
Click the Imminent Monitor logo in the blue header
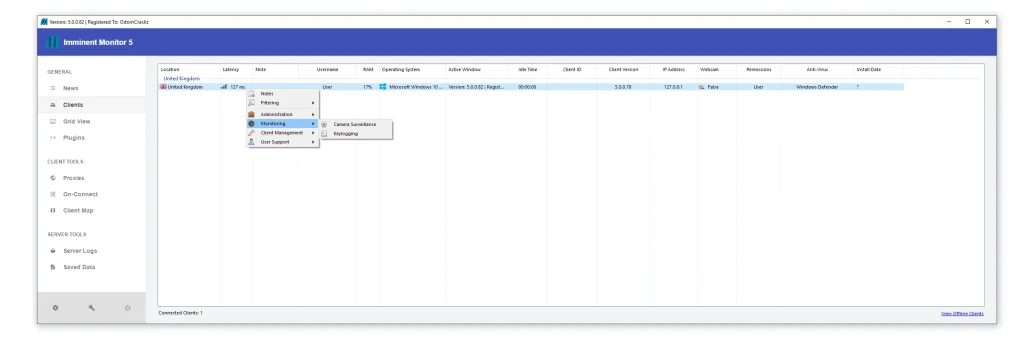pyautogui.click(x=53, y=42)
